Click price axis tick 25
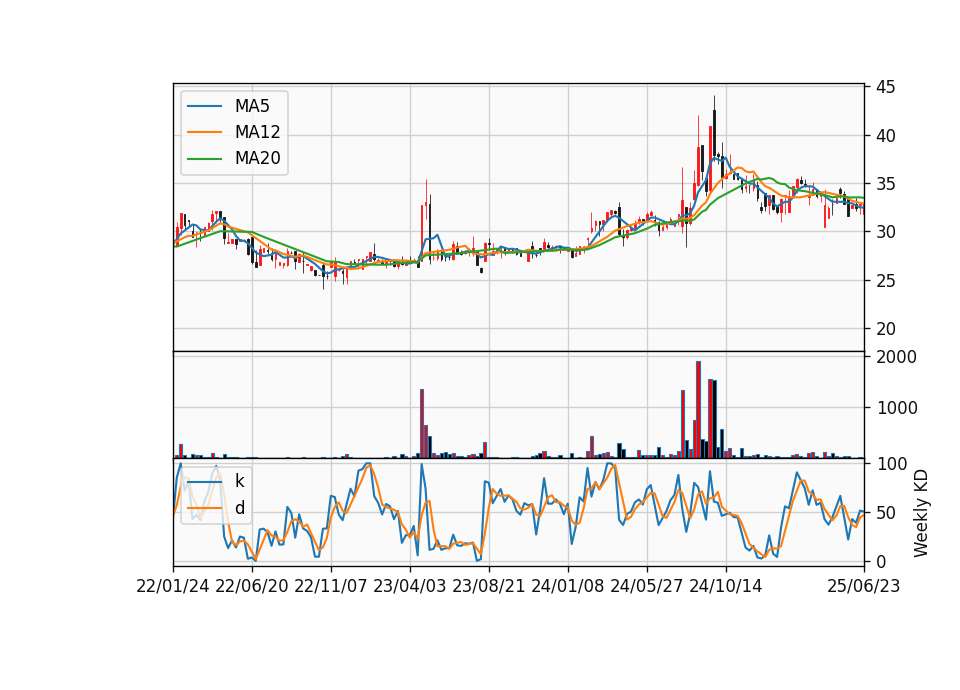This screenshot has width=960, height=690. pos(885,280)
